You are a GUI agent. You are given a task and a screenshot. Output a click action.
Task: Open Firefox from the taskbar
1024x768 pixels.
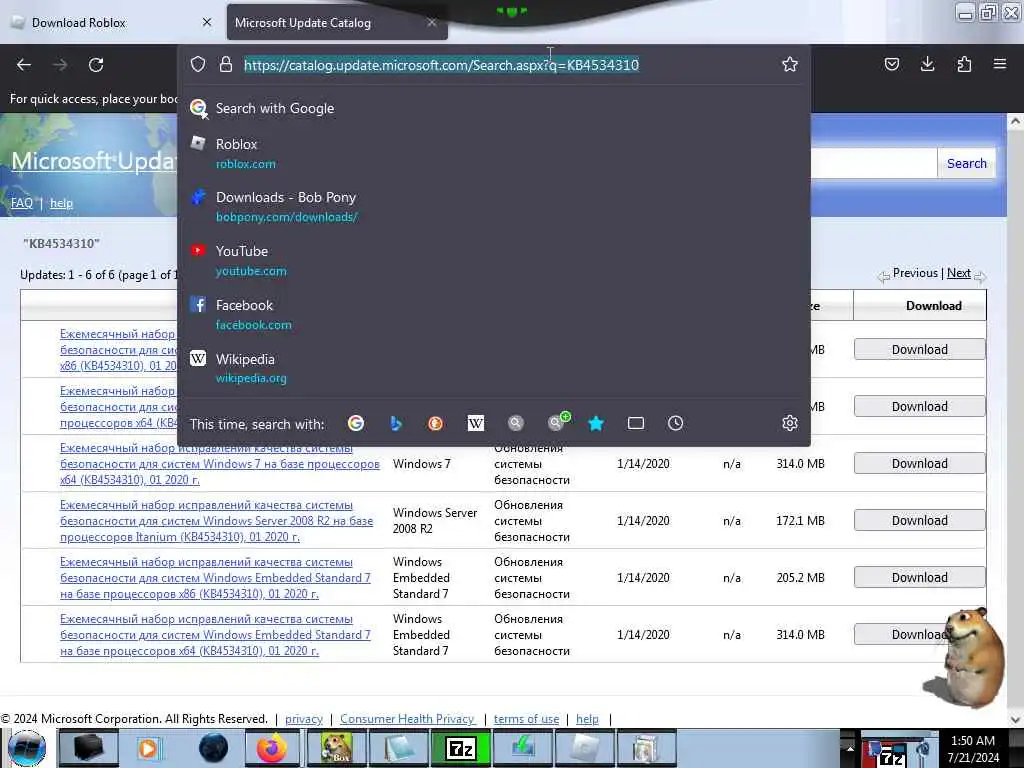272,748
